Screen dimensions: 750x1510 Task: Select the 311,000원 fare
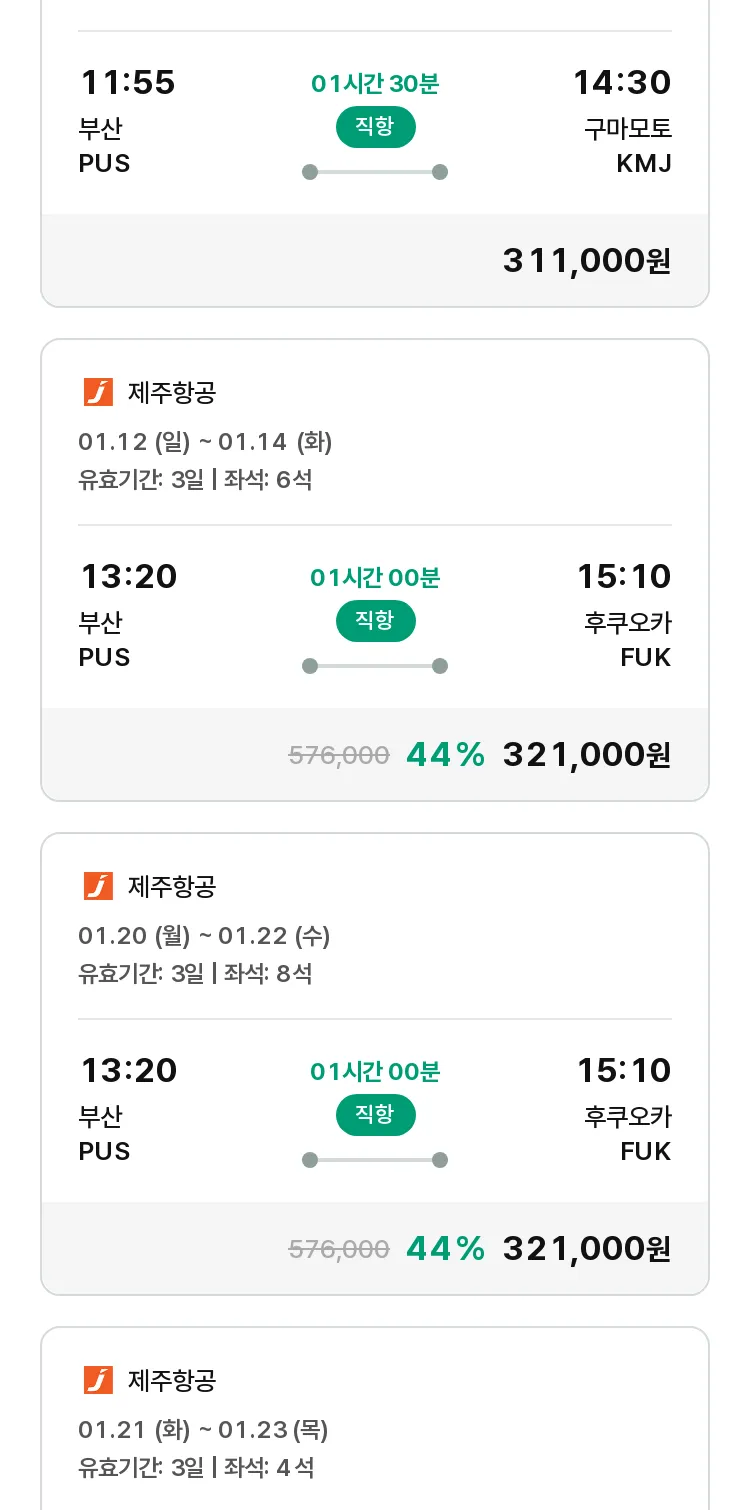coord(587,261)
